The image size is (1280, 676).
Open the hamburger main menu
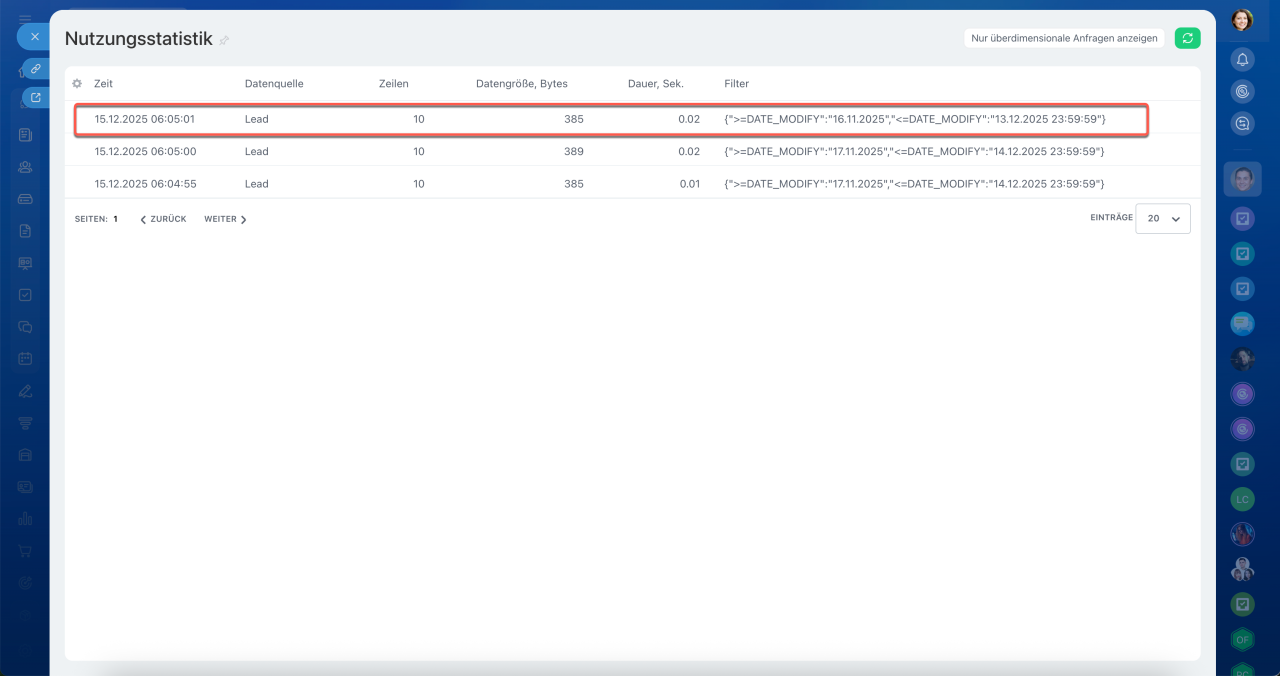[x=25, y=19]
